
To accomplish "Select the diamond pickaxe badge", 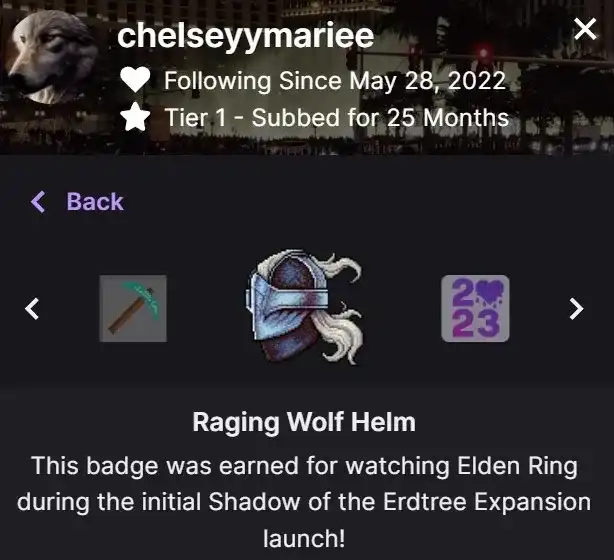I will point(133,309).
